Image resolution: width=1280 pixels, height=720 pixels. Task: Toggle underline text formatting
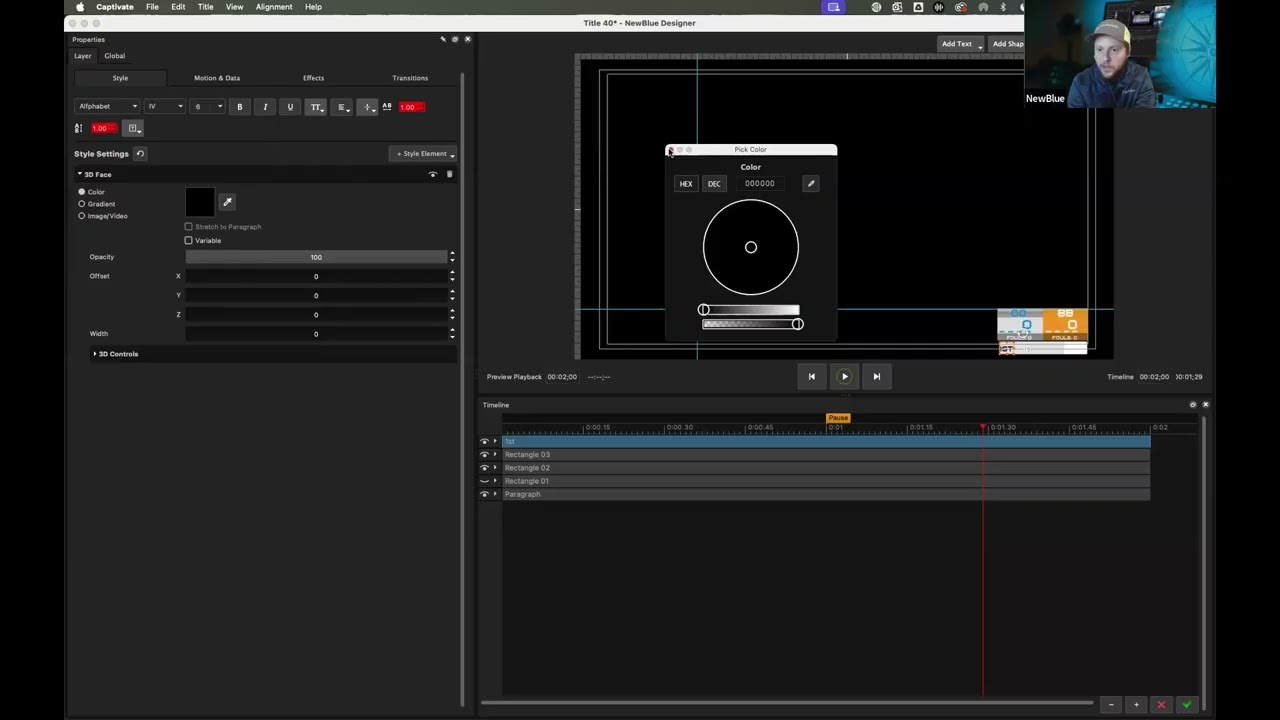[290, 107]
